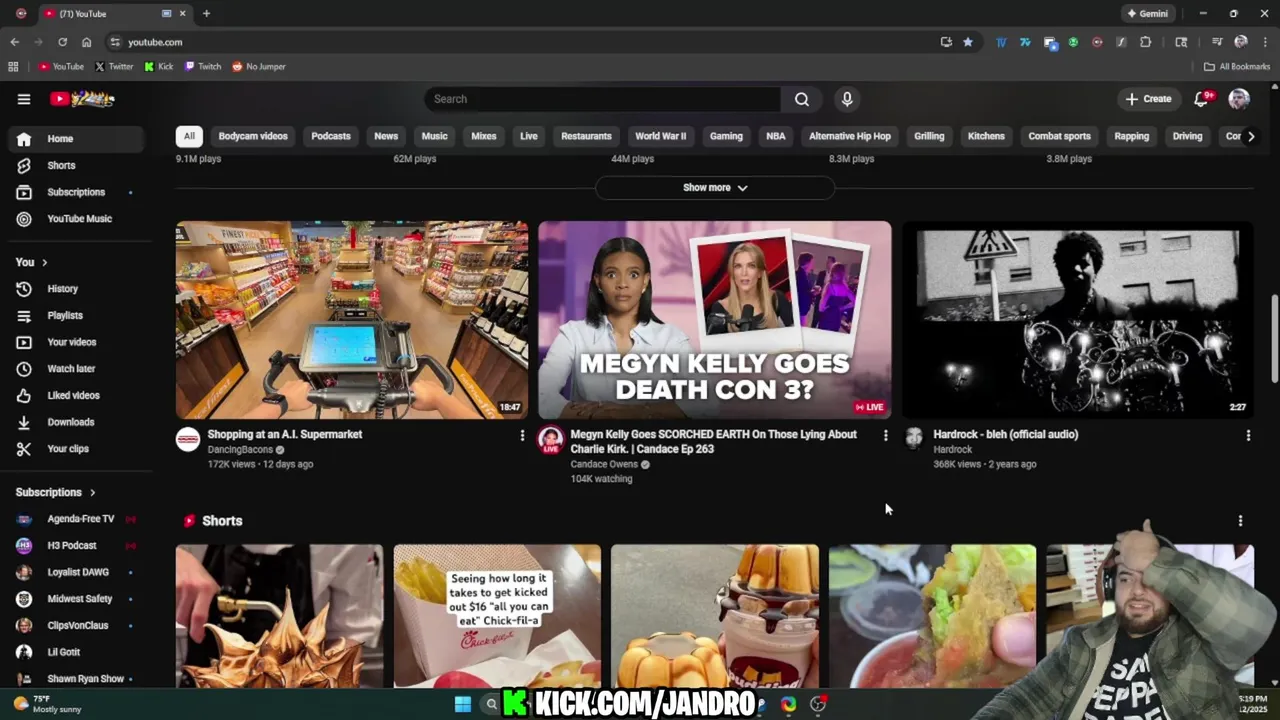Select the All filter chip
The height and width of the screenshot is (720, 1280).
189,136
